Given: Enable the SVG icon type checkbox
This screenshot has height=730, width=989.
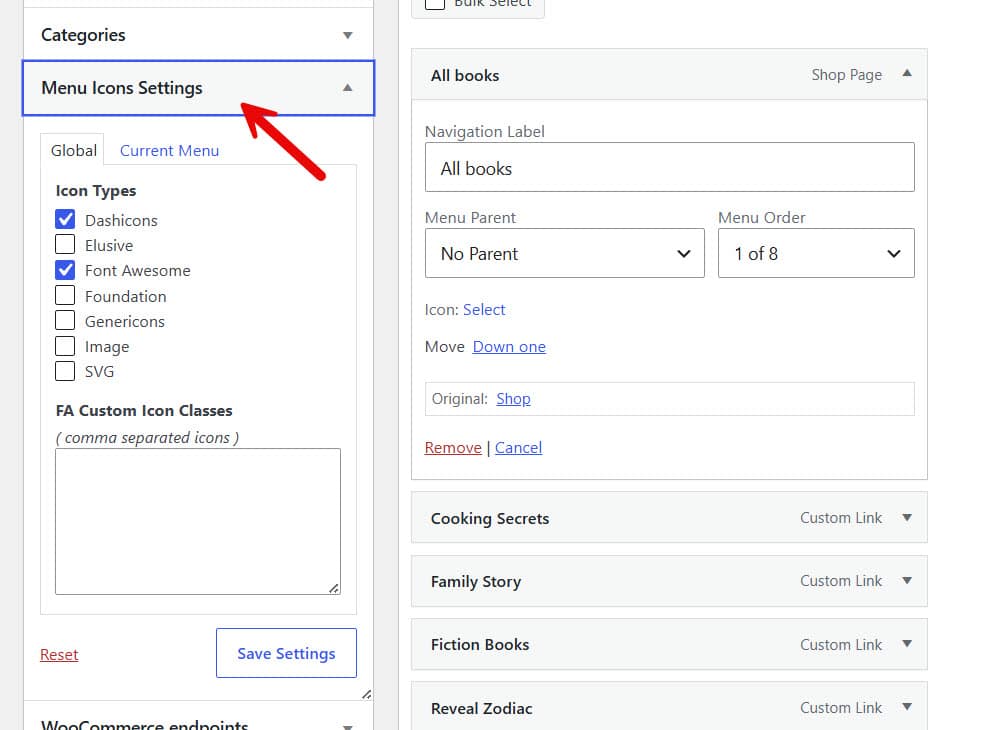Looking at the screenshot, I should 65,371.
